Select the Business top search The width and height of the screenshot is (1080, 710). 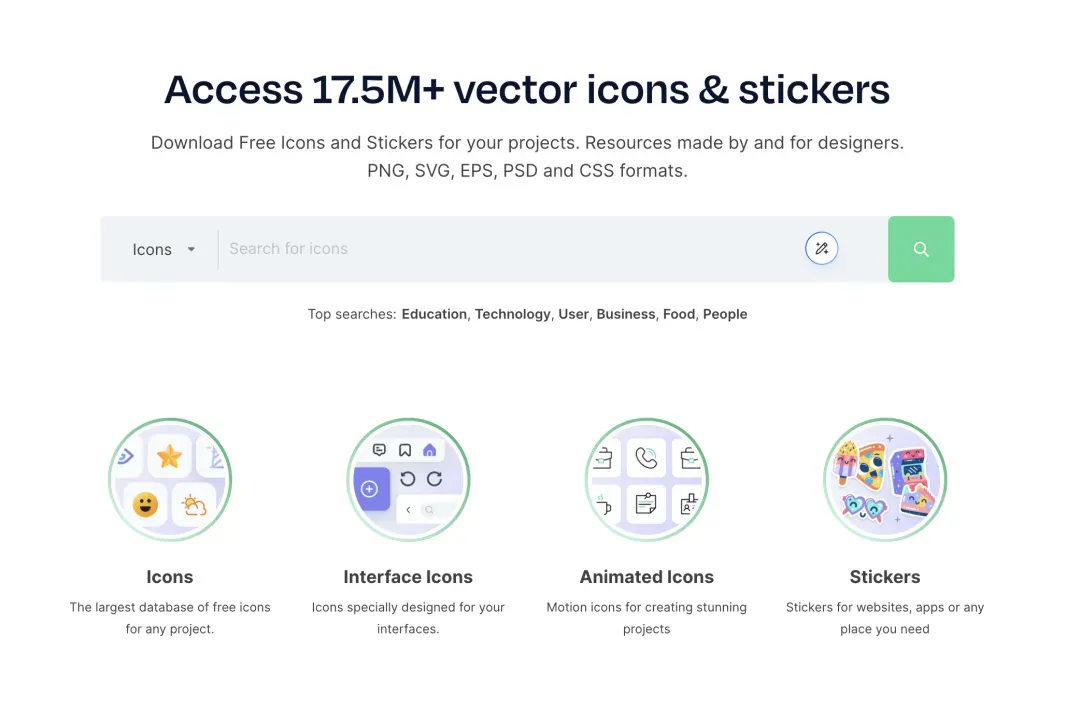pyautogui.click(x=625, y=314)
